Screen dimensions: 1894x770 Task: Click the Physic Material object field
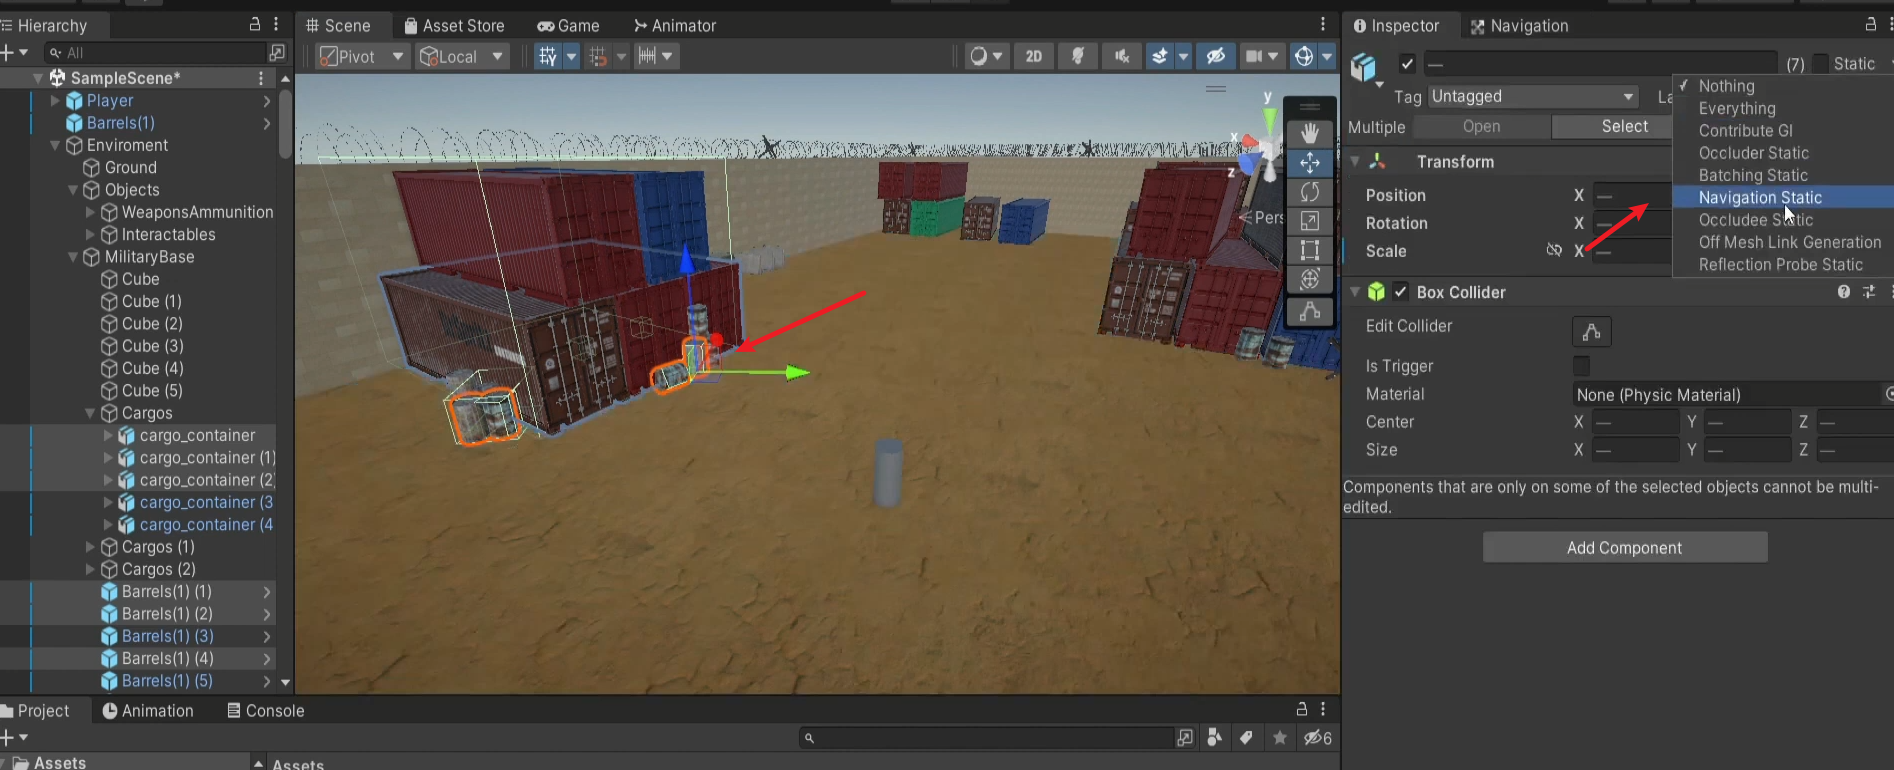pos(1727,394)
